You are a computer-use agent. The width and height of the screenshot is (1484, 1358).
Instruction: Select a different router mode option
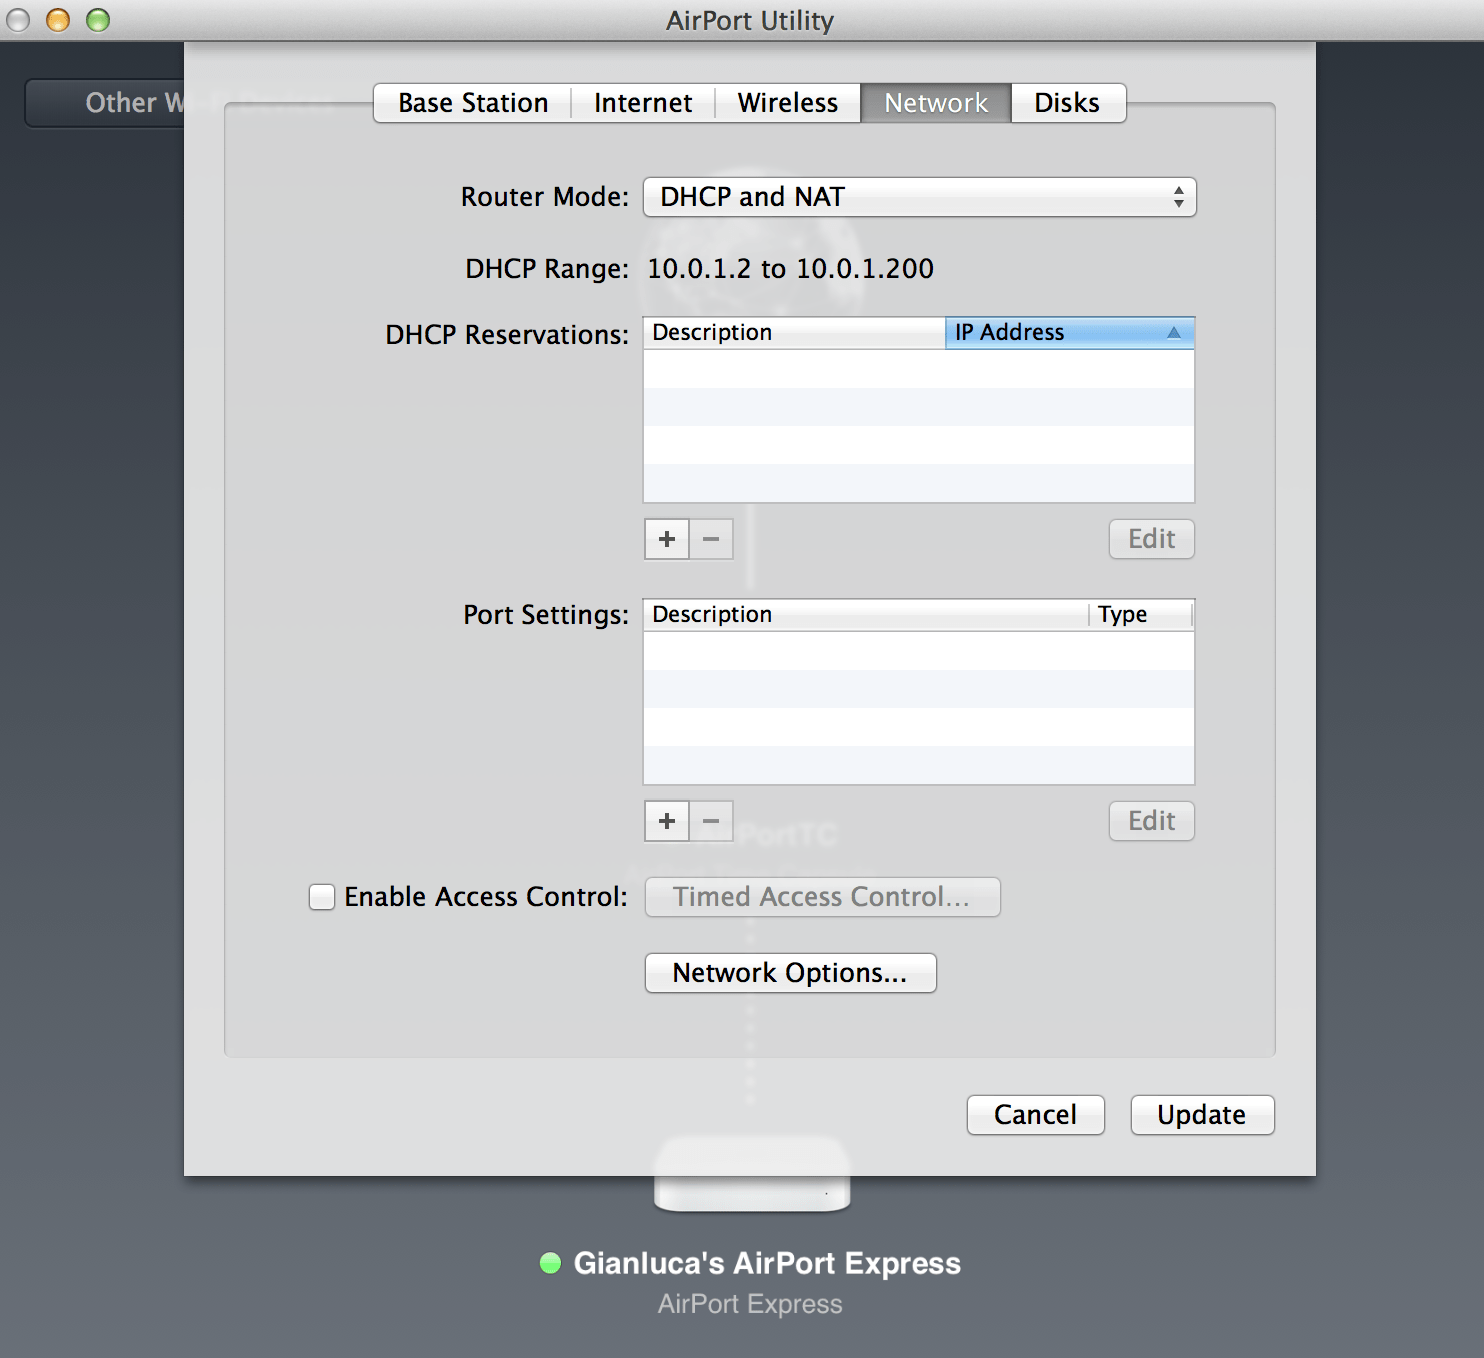coord(919,197)
